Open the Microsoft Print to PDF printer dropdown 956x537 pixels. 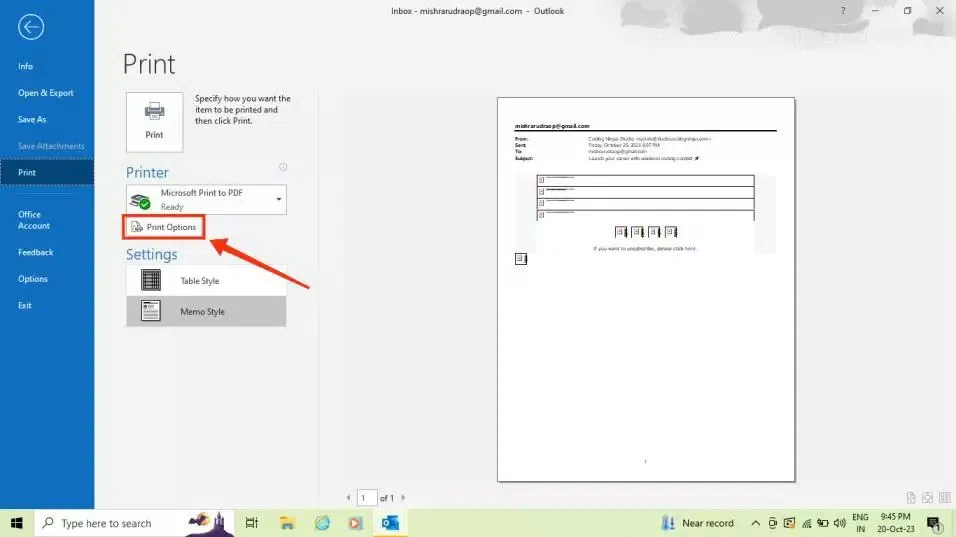[x=206, y=199]
